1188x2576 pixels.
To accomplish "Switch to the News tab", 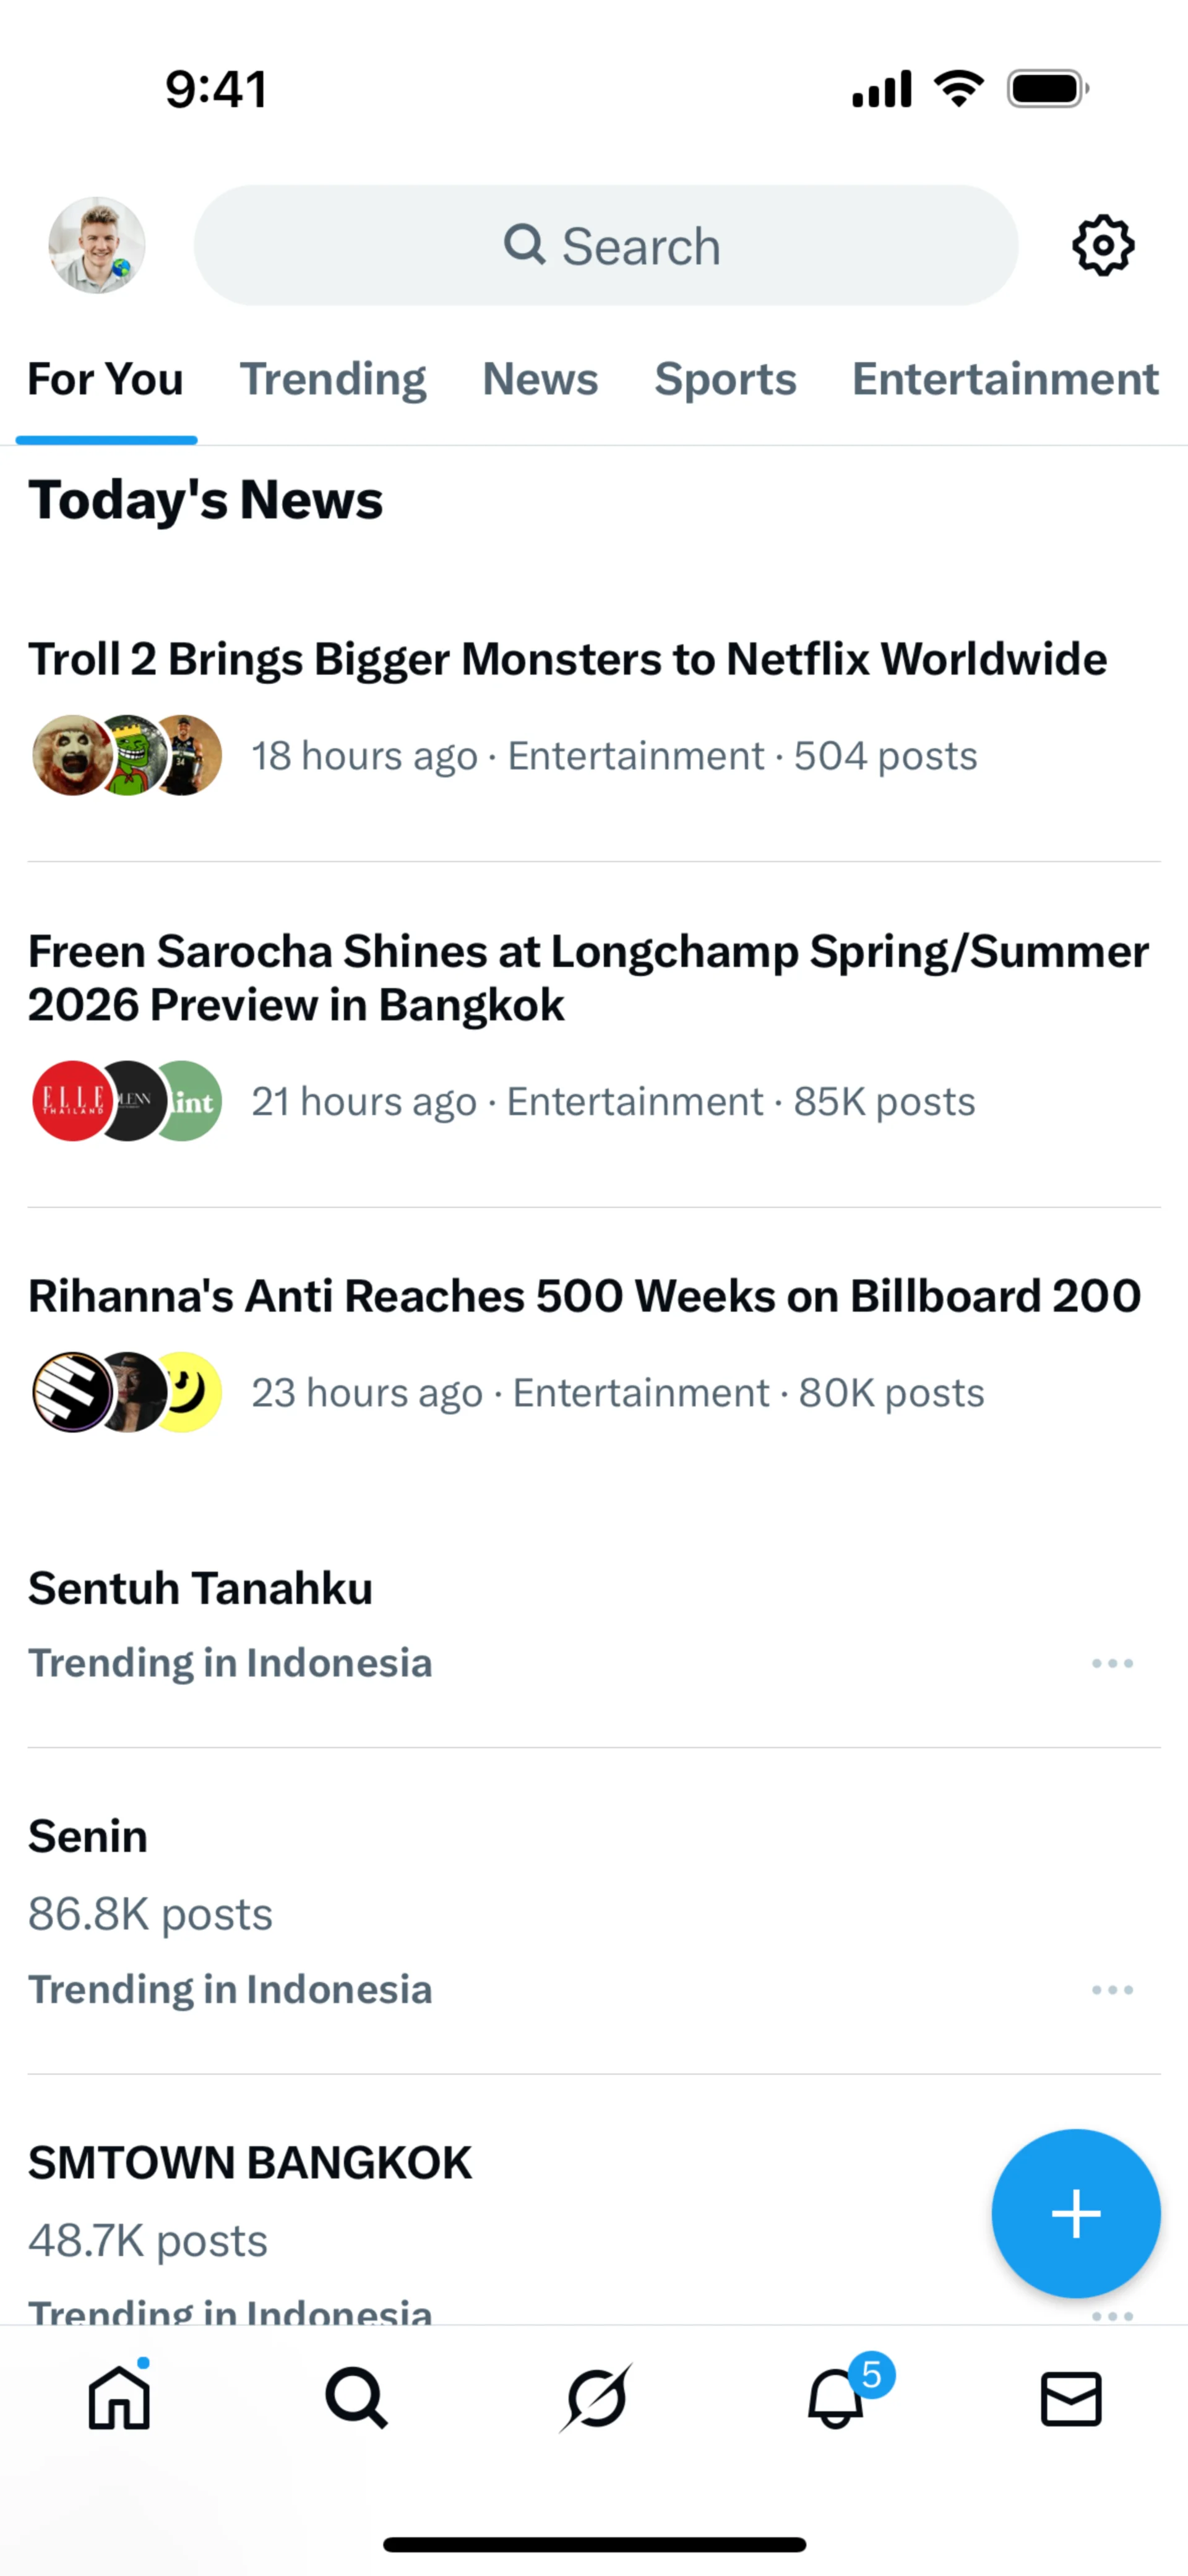I will tap(540, 380).
